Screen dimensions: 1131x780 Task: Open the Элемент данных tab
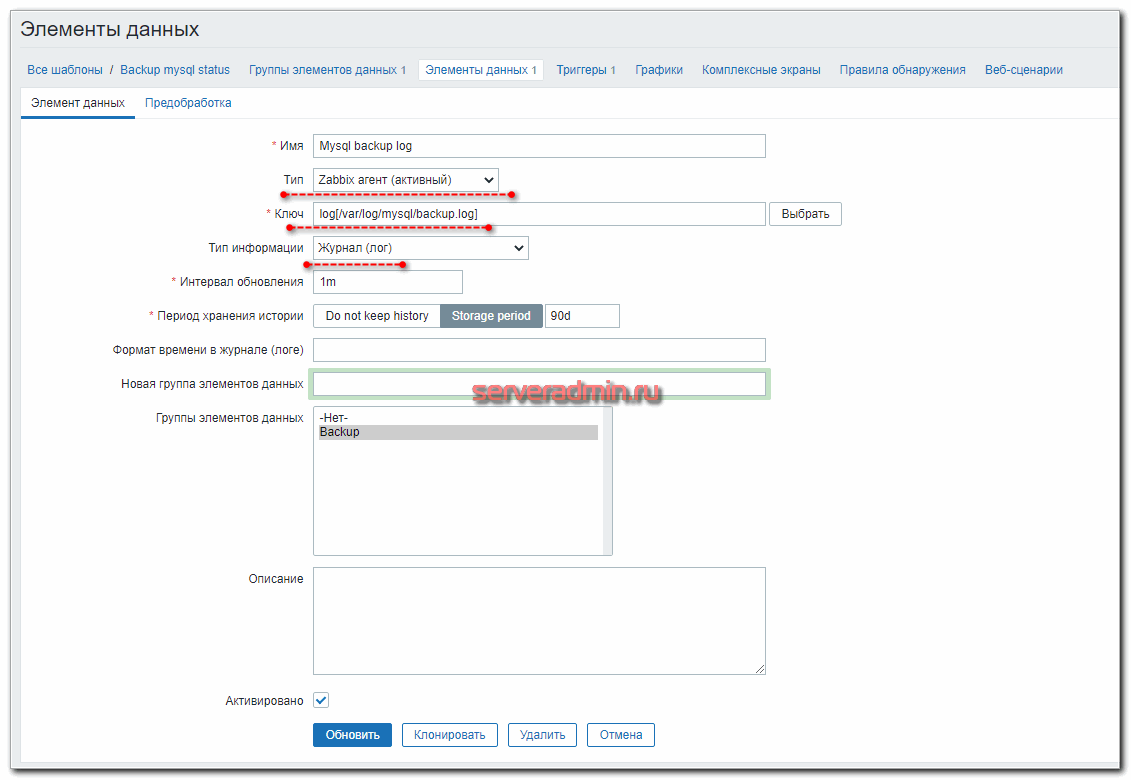78,103
